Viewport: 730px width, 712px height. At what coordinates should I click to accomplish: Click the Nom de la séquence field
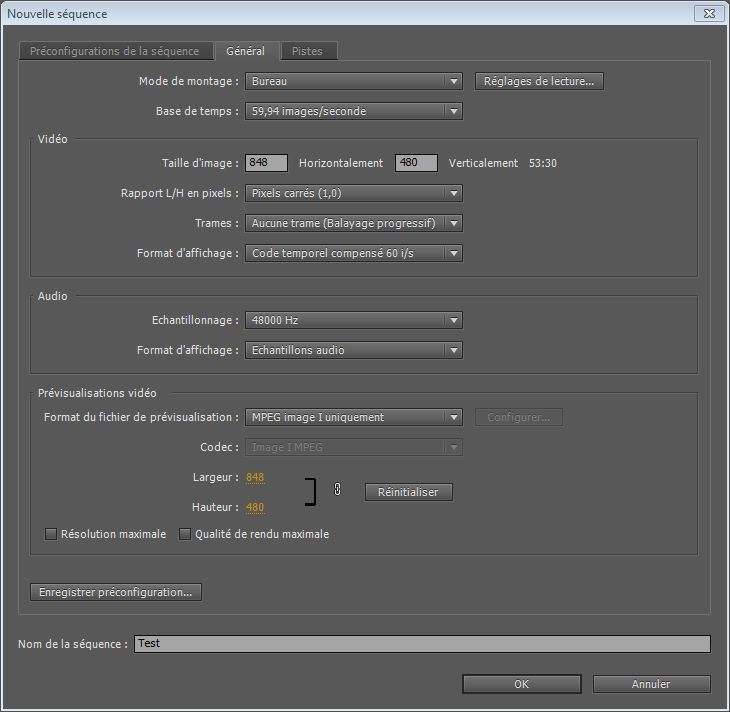coord(422,644)
